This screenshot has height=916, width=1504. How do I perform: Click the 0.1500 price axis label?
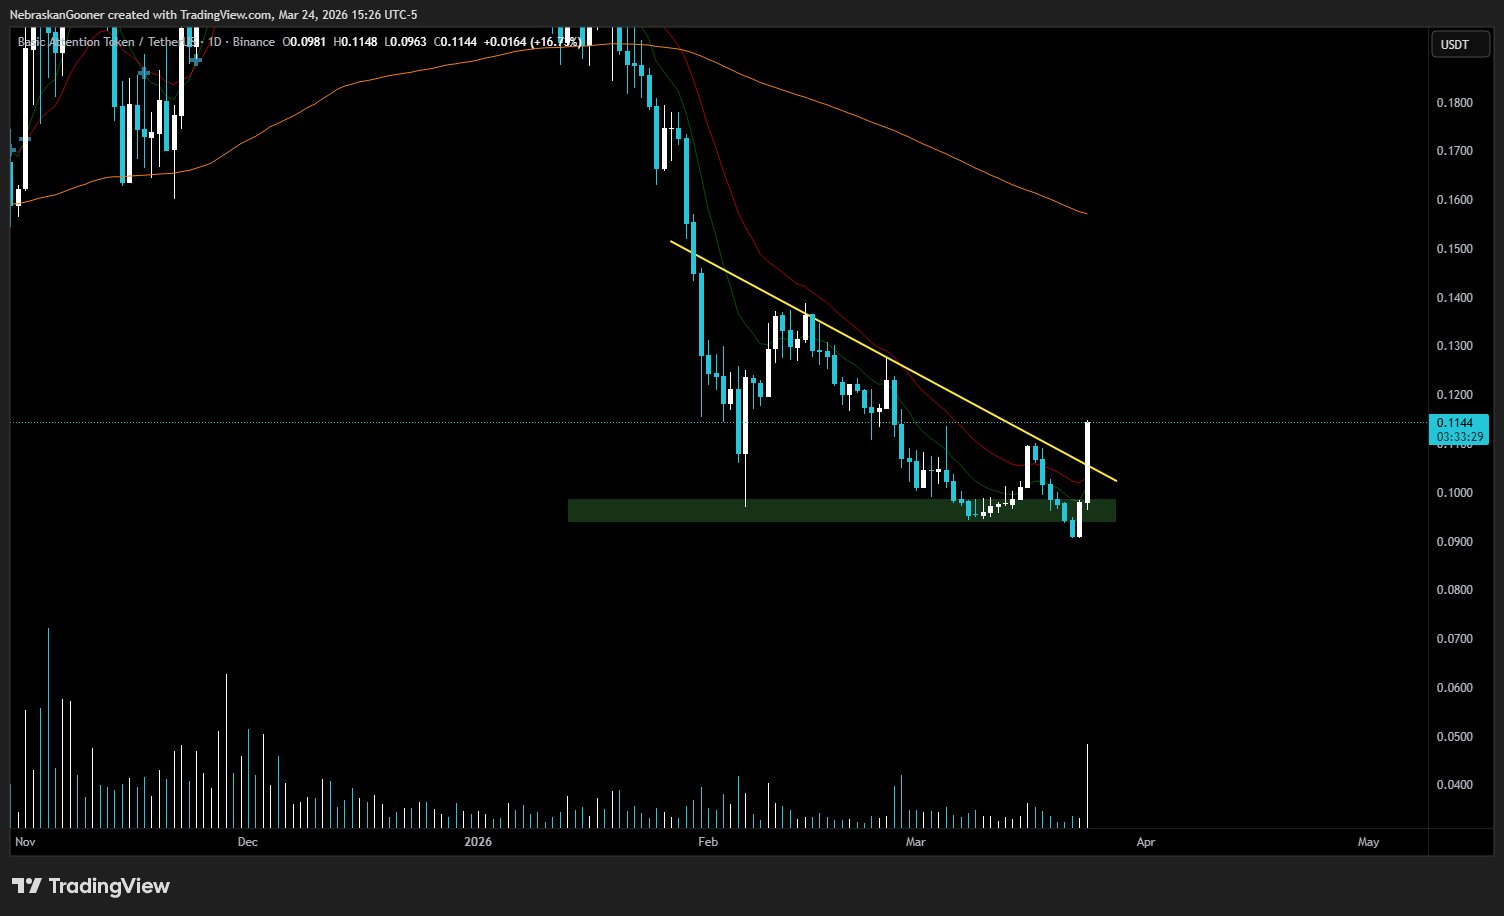(1454, 249)
